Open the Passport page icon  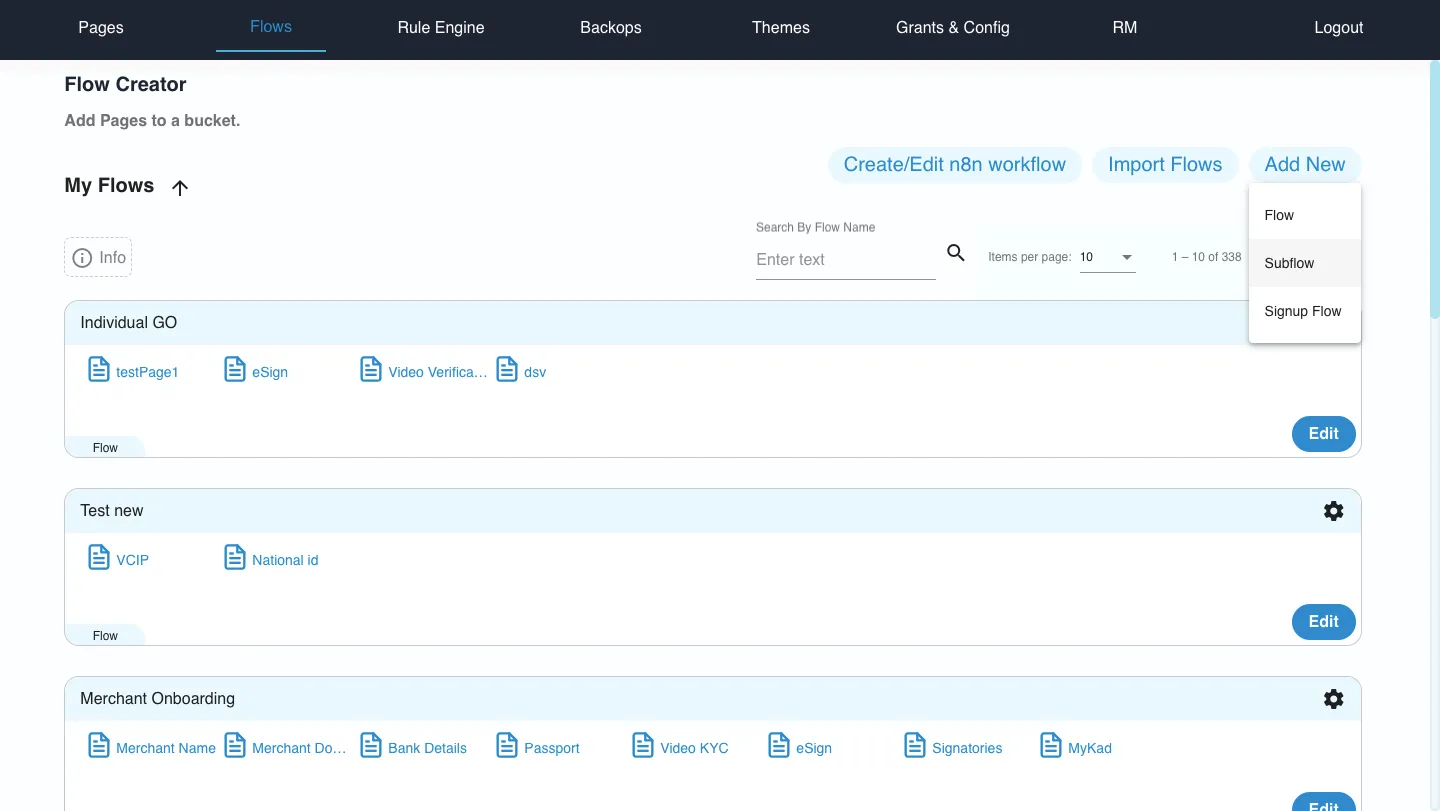pos(507,746)
